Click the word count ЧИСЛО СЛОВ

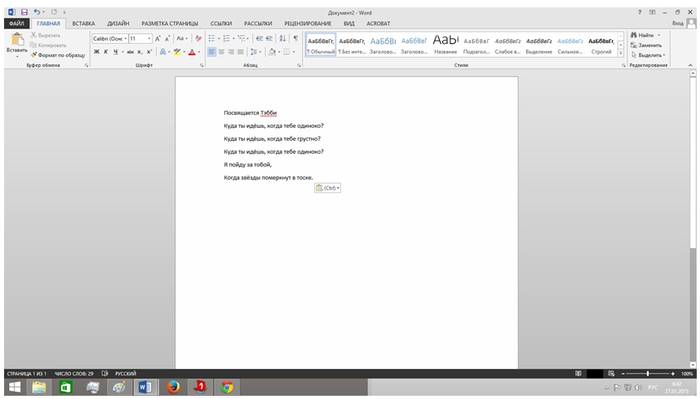click(x=74, y=373)
